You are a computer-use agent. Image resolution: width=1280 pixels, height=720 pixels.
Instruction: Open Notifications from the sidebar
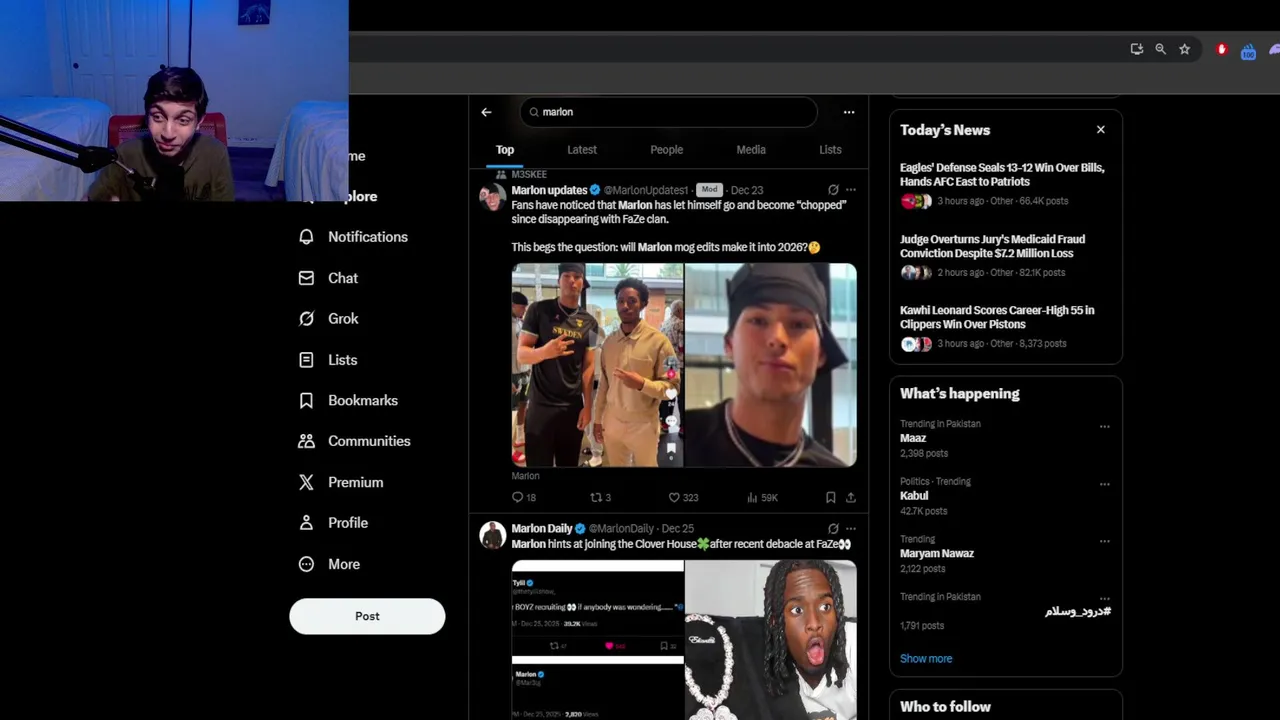[x=353, y=237]
